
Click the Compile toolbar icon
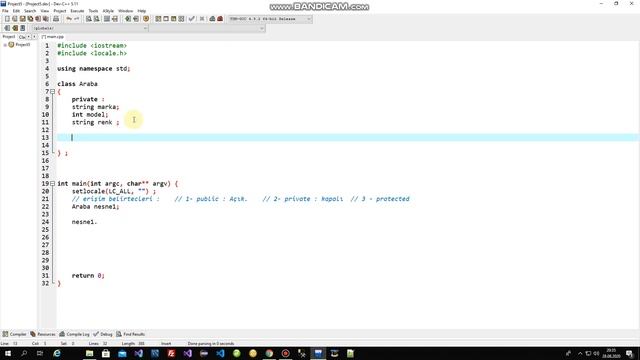click(158, 19)
